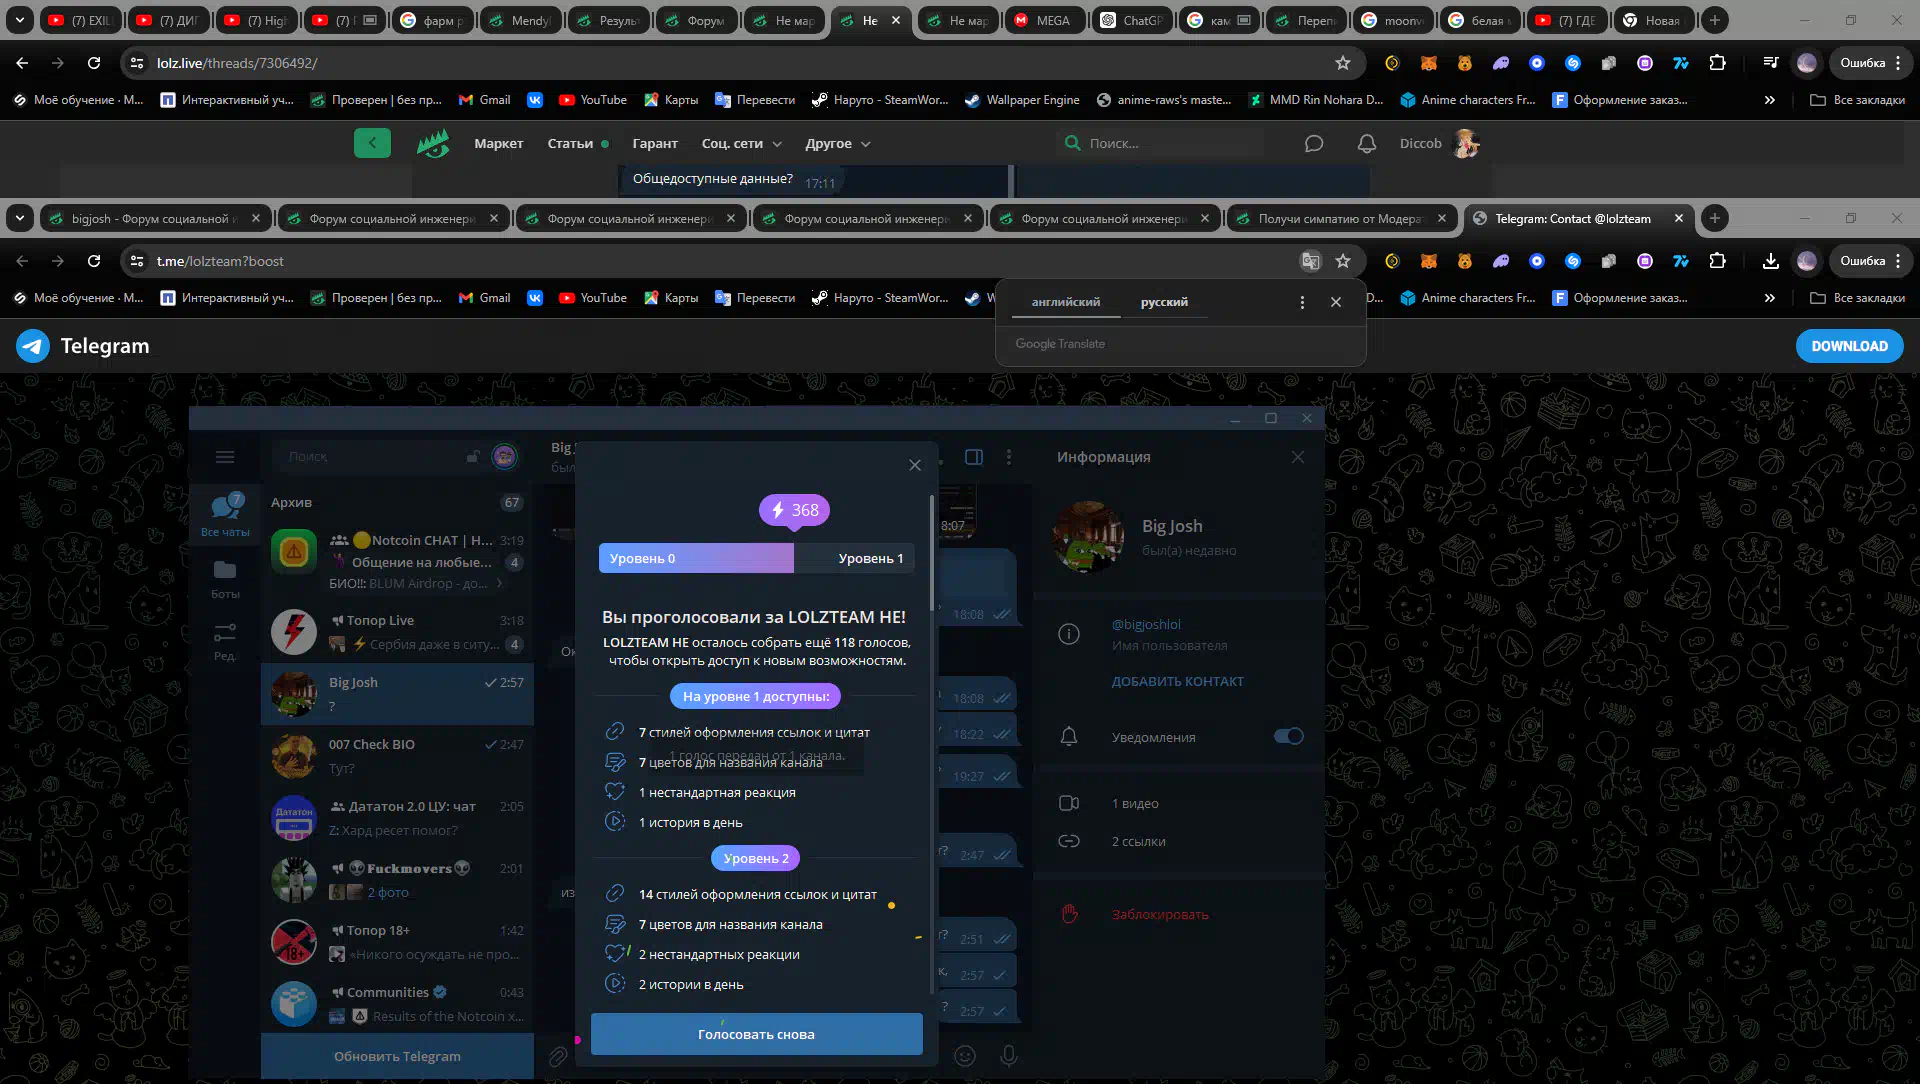Close the Google Translate popup

(1336, 302)
